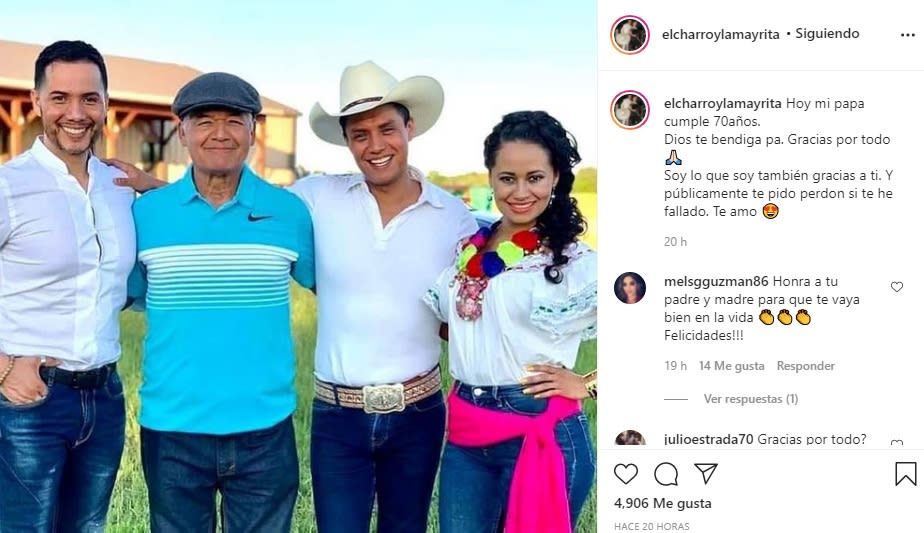Like the post with heart icon
This screenshot has height=533, width=924.
coord(625,474)
